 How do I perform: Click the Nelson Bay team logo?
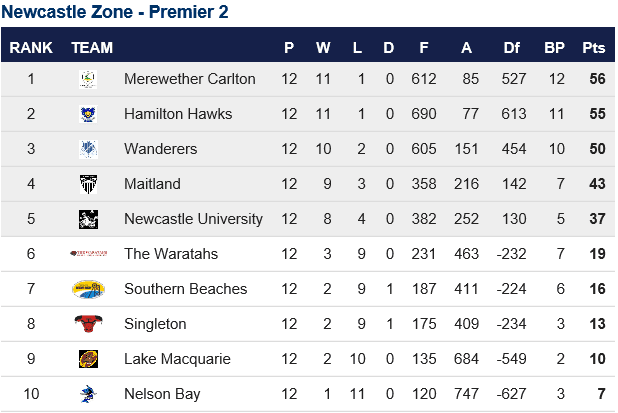[88, 394]
